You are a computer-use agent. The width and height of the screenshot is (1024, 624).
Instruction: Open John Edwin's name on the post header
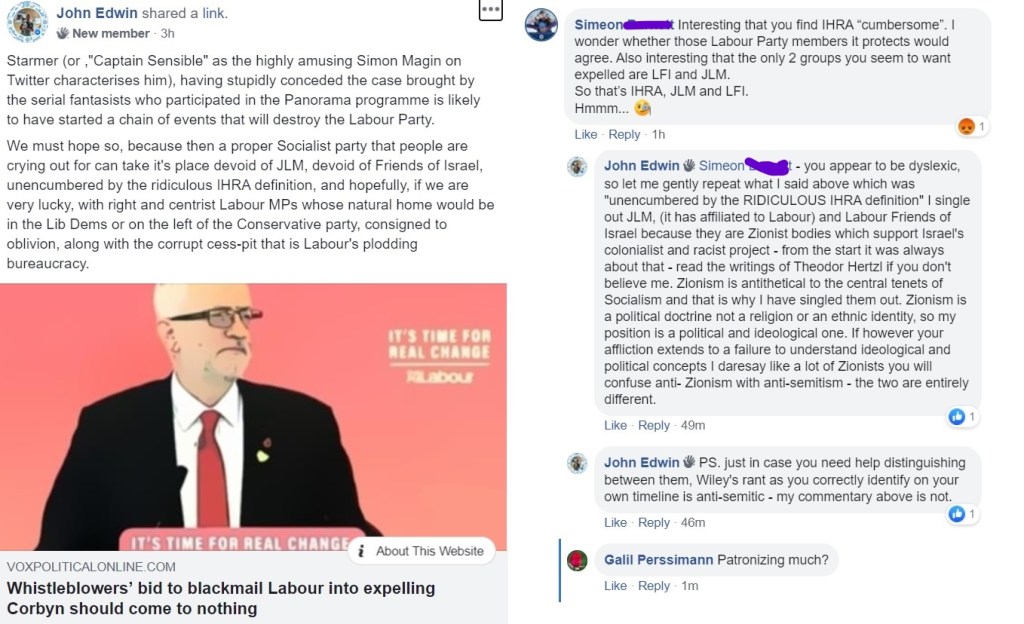(97, 13)
